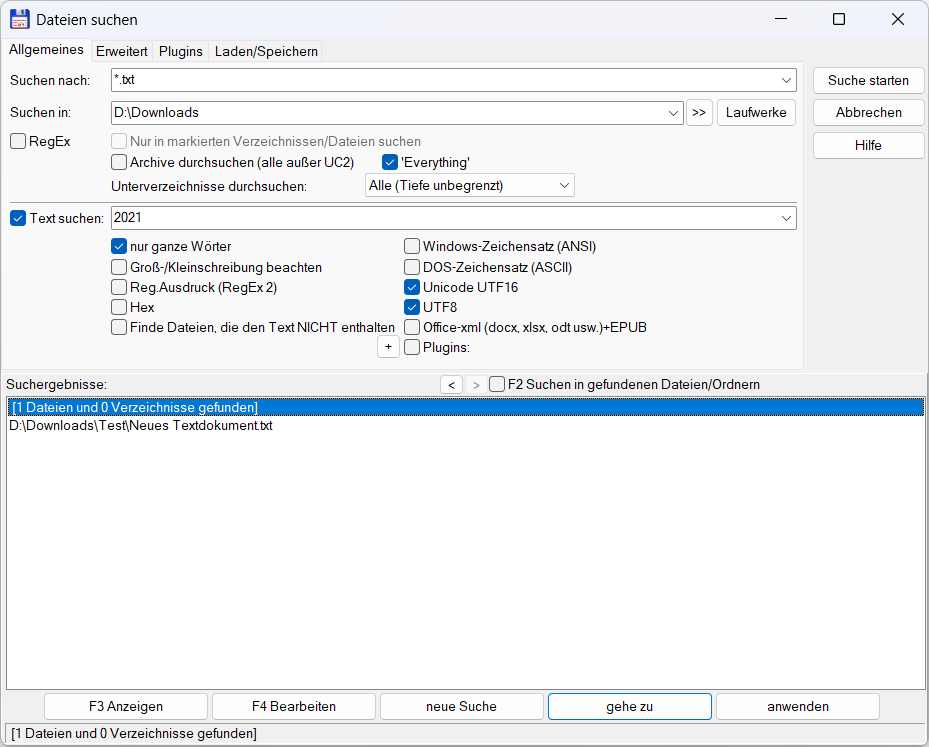Expand the 'Suchen nach' dropdown arrow
This screenshot has width=929, height=747.
tap(786, 80)
